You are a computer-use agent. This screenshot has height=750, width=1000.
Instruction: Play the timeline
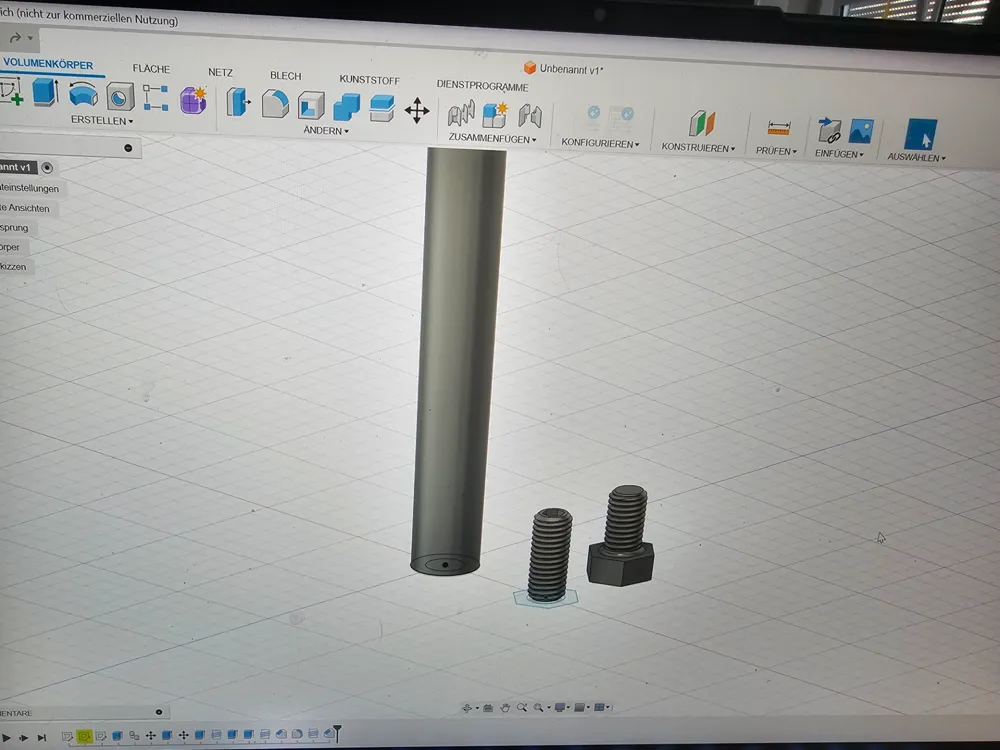[6, 738]
